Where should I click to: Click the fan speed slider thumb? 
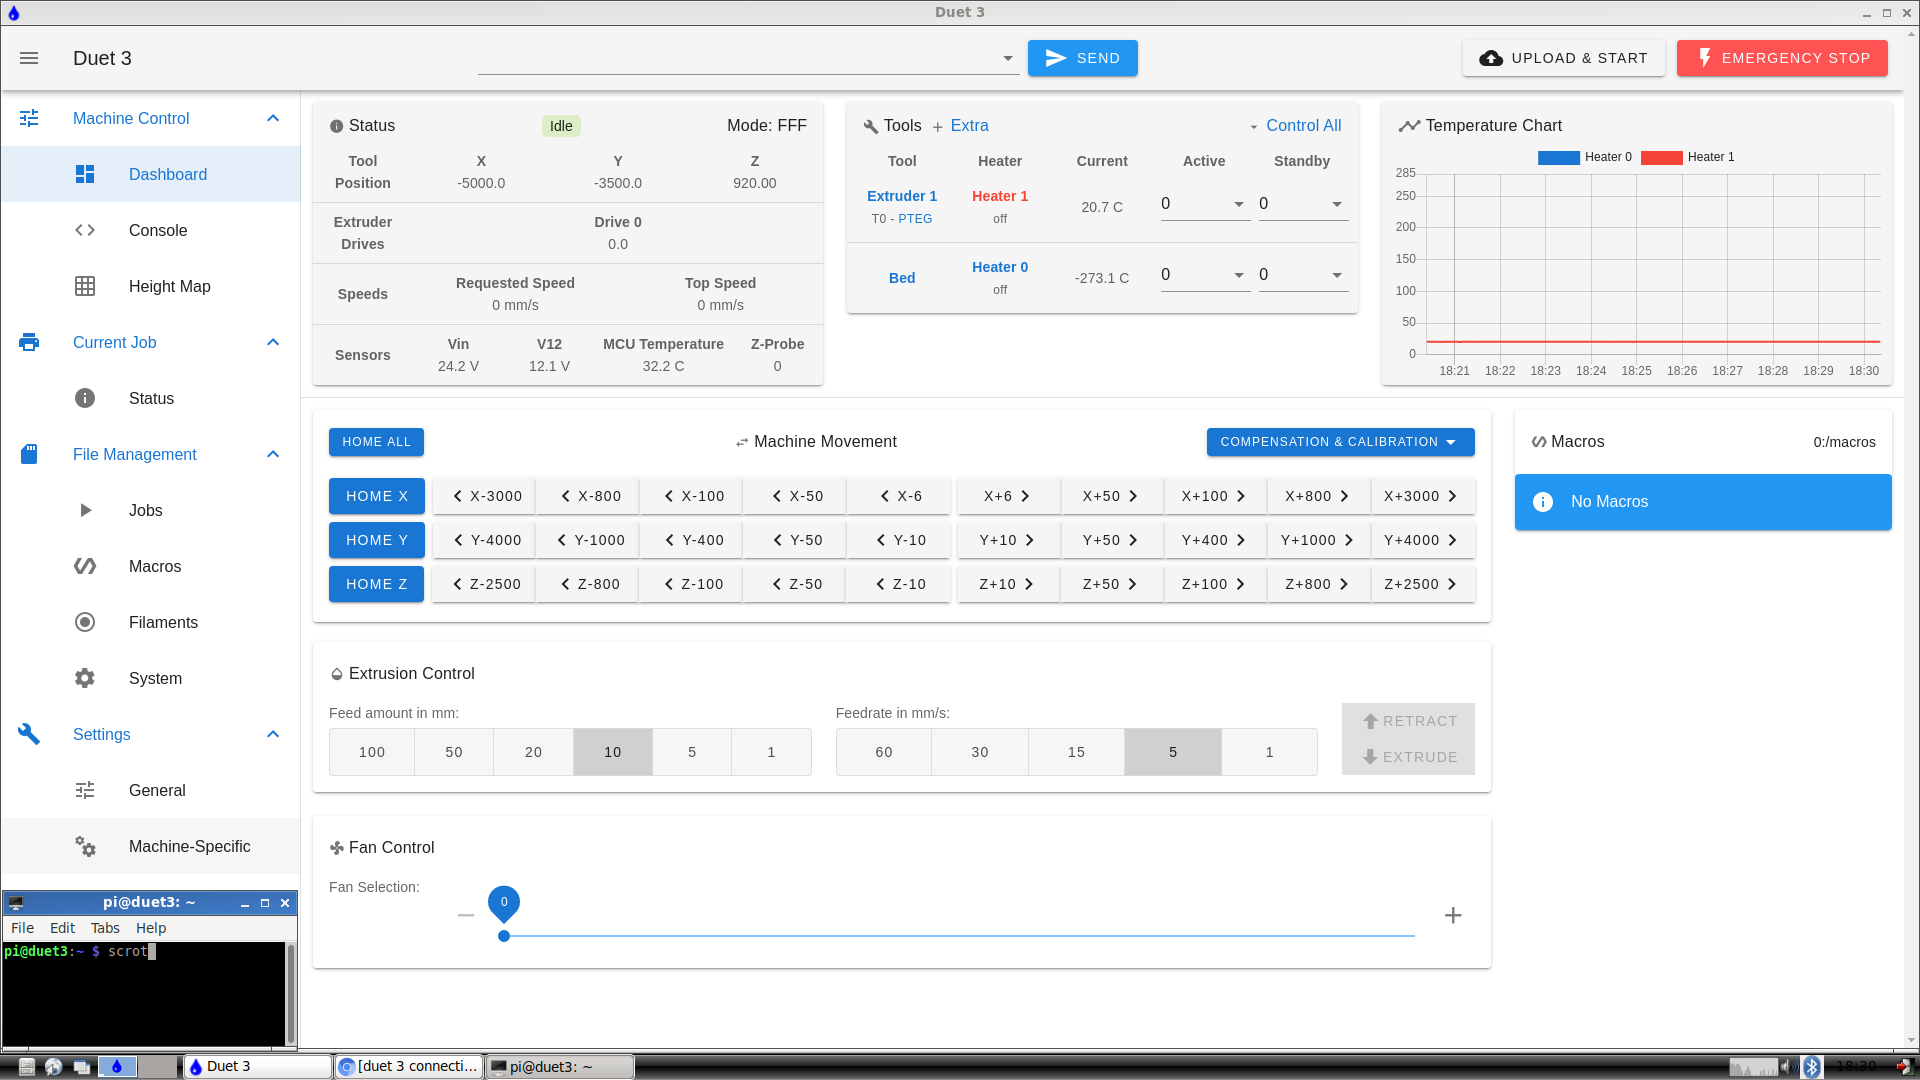[504, 936]
